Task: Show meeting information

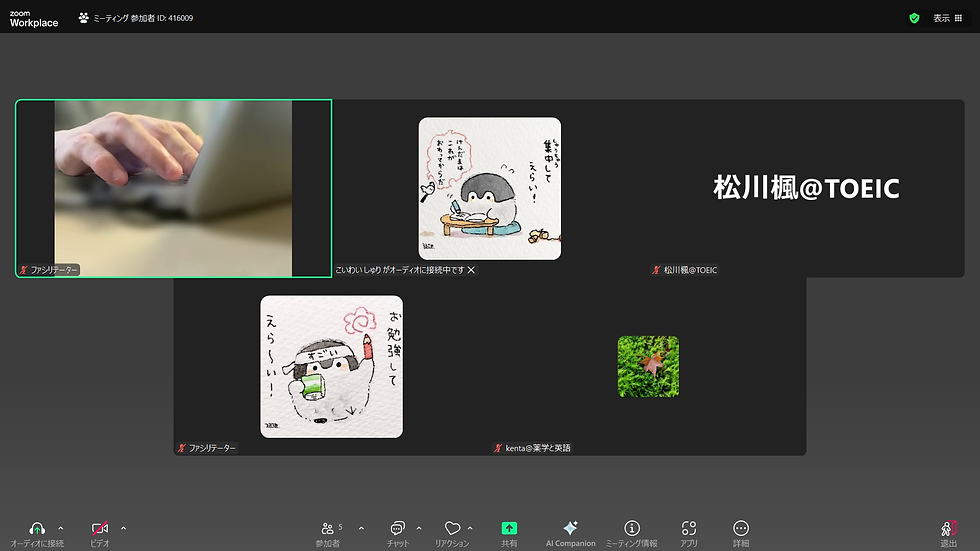Action: [632, 534]
